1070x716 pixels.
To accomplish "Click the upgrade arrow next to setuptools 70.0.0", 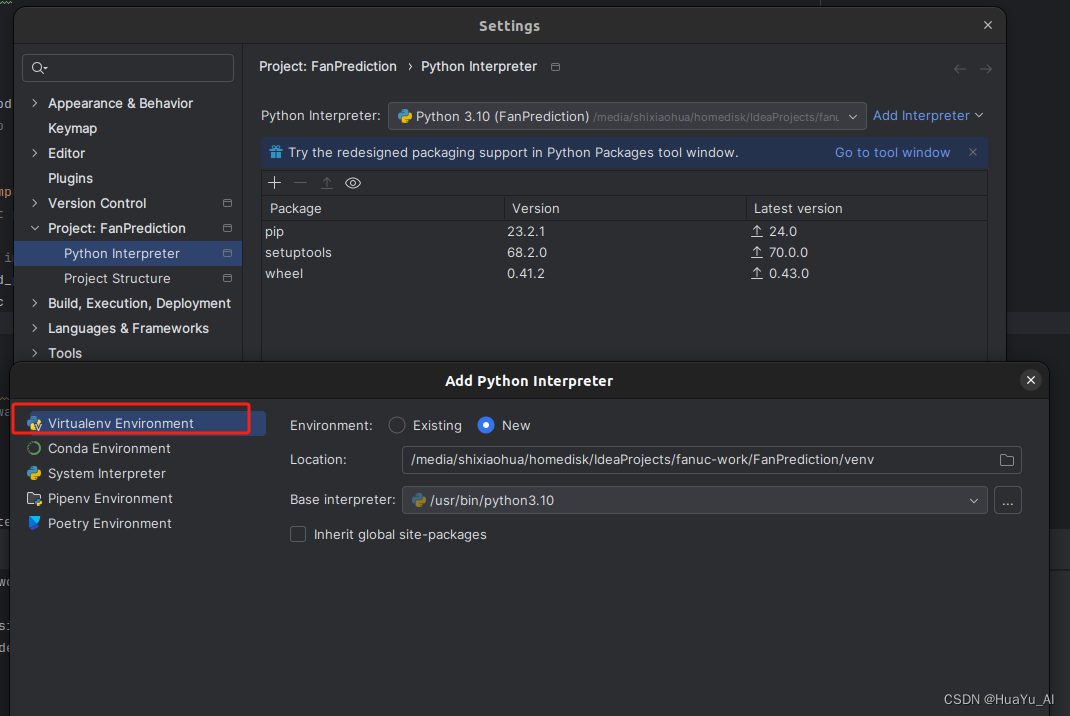I will pyautogui.click(x=757, y=252).
